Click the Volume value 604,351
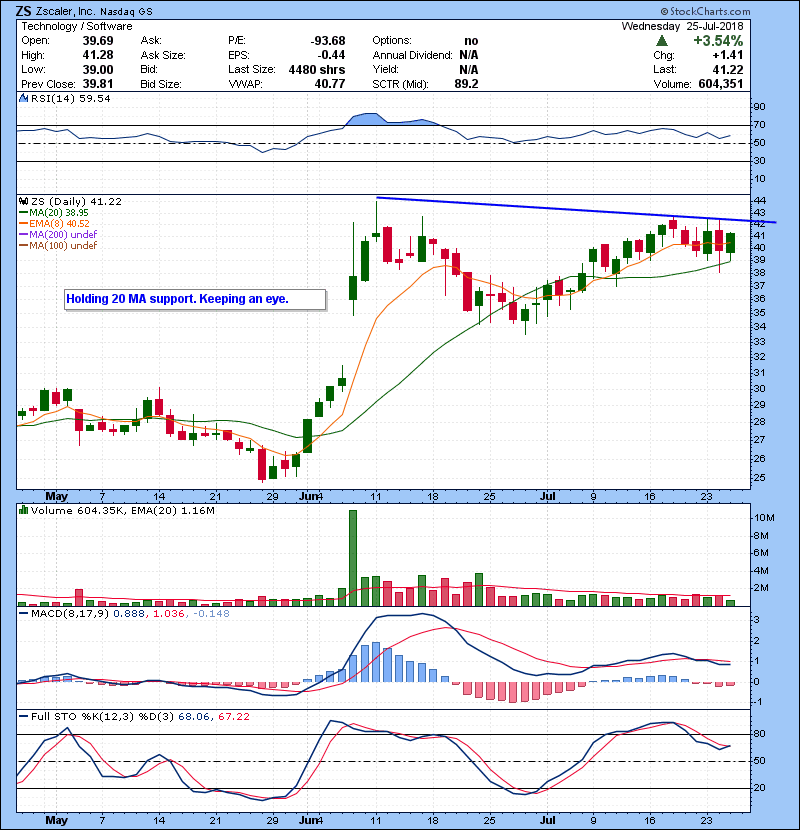800x830 pixels. point(721,84)
